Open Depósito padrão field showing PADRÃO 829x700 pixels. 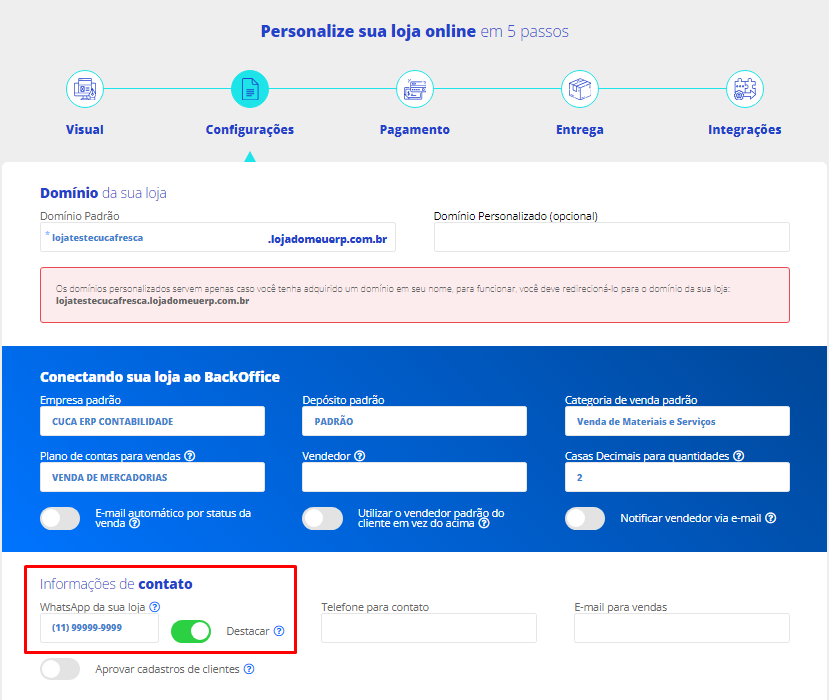click(x=414, y=421)
